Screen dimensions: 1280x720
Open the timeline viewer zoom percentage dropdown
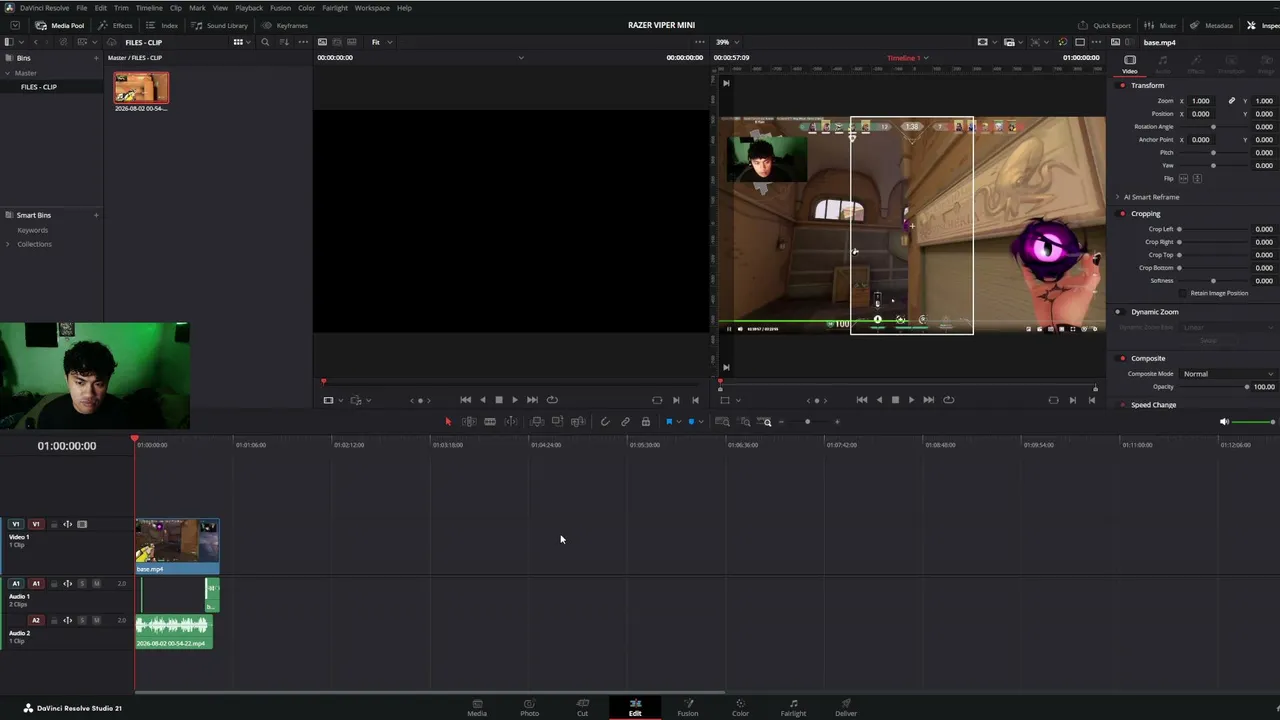(x=727, y=42)
